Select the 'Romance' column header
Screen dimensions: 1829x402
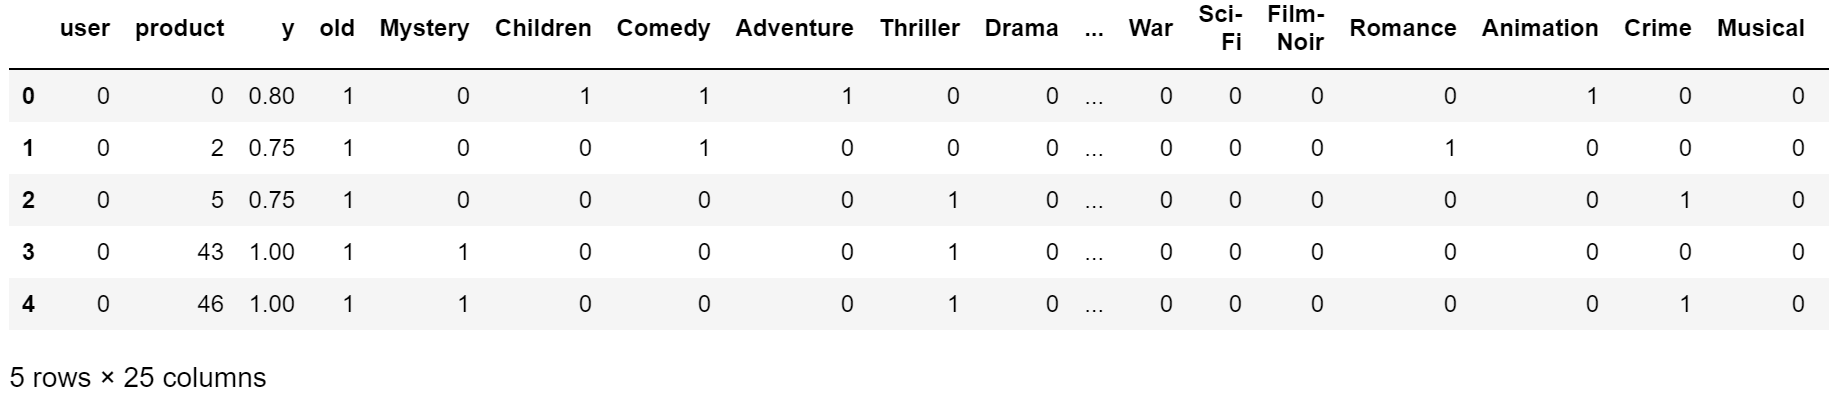pyautogui.click(x=1403, y=28)
